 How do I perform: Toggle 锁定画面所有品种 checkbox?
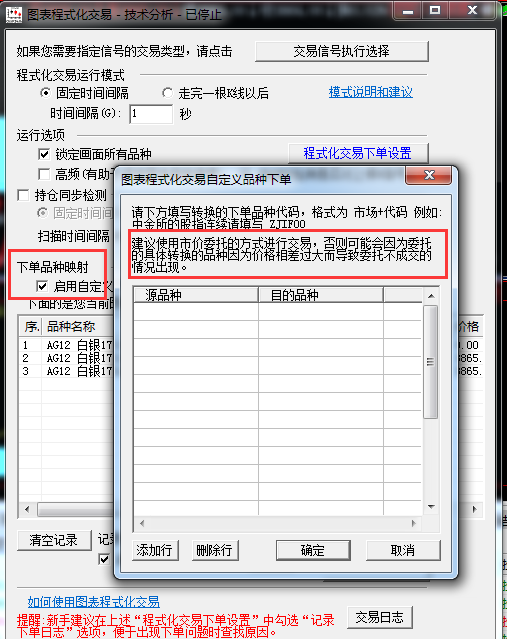tap(44, 154)
